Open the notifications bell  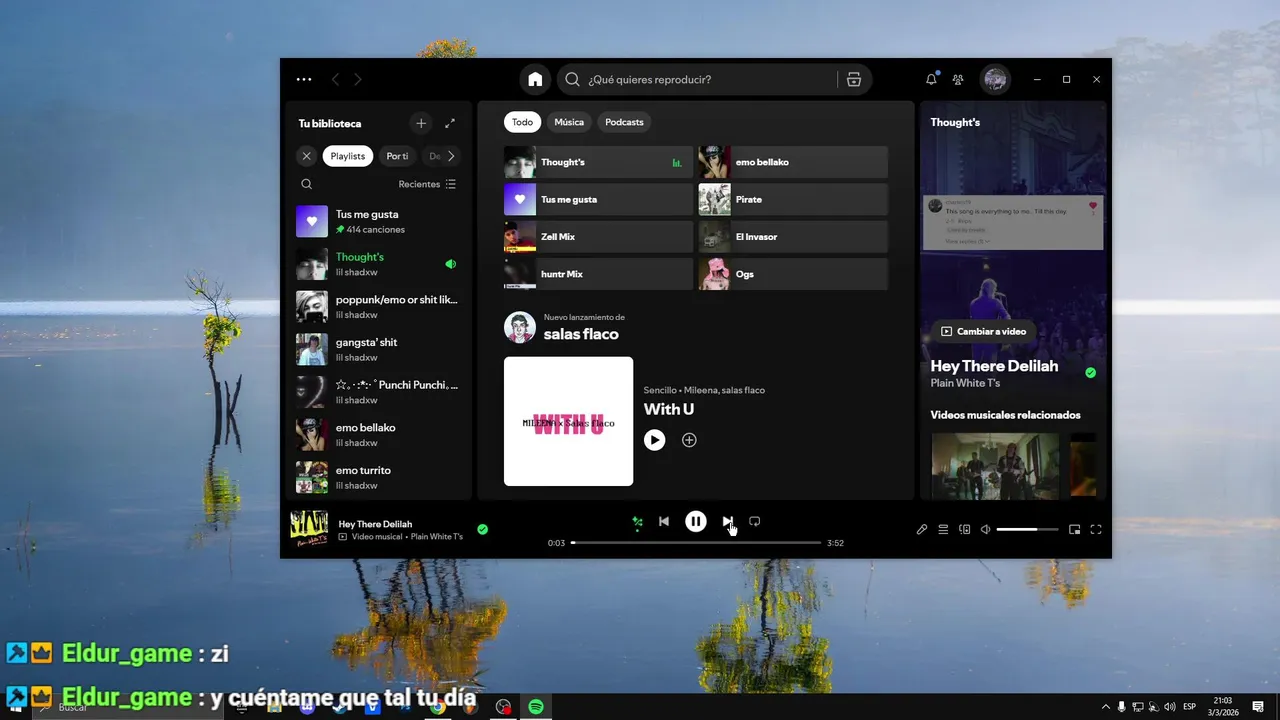tap(931, 80)
